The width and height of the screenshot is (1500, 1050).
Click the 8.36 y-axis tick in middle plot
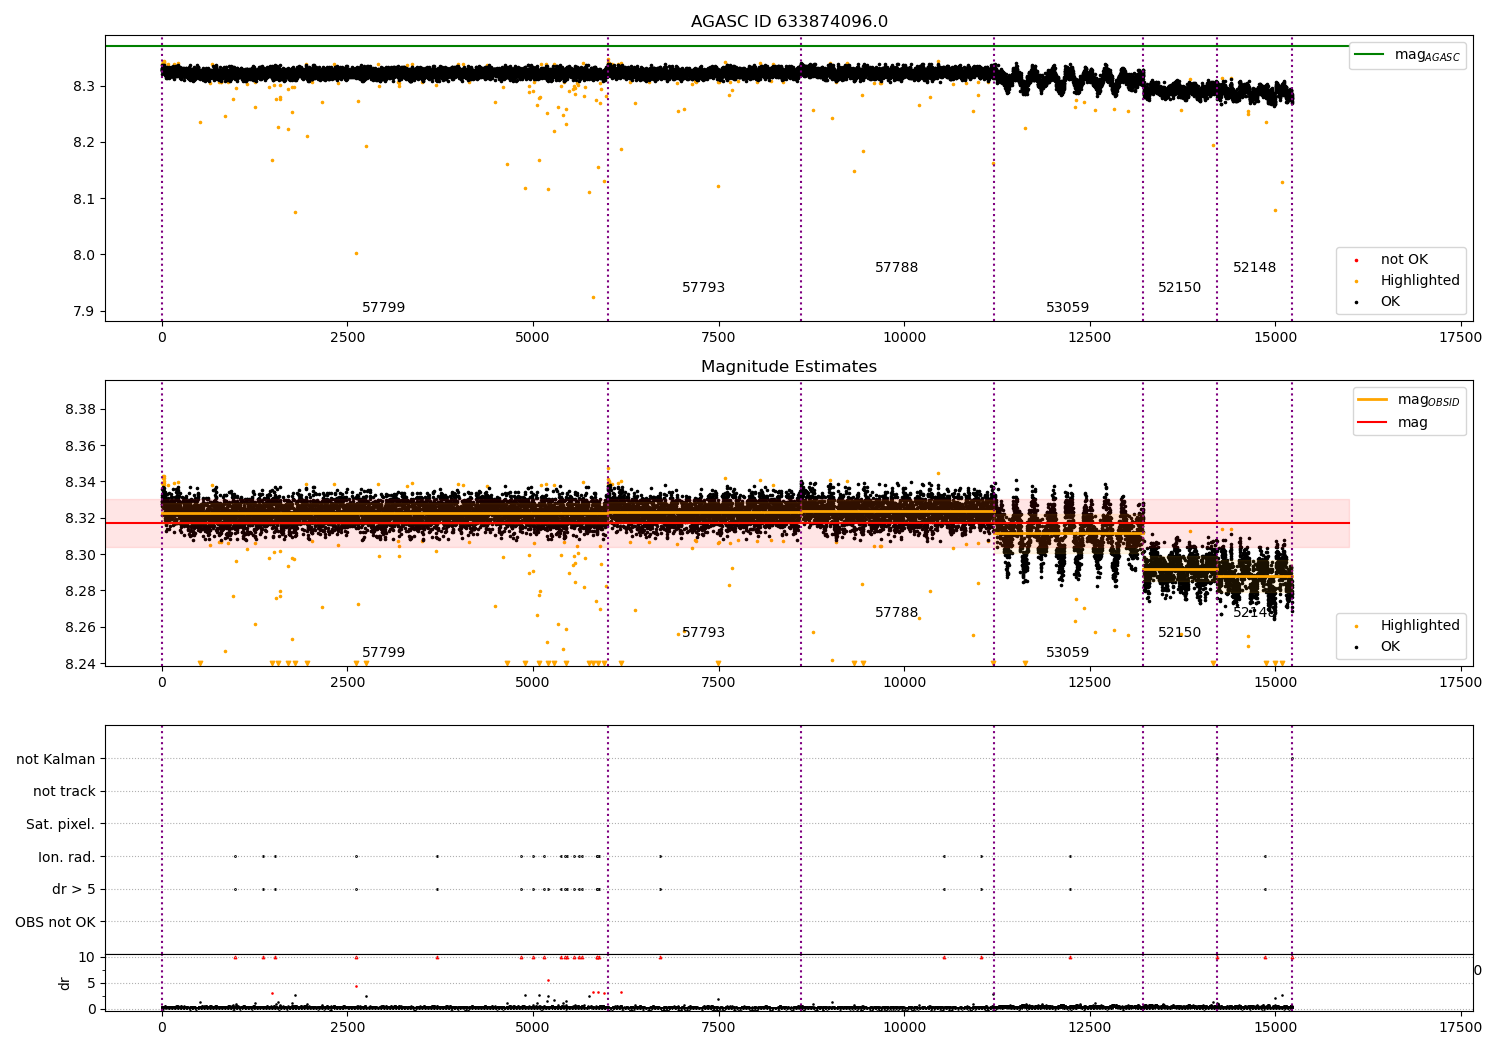[x=80, y=446]
